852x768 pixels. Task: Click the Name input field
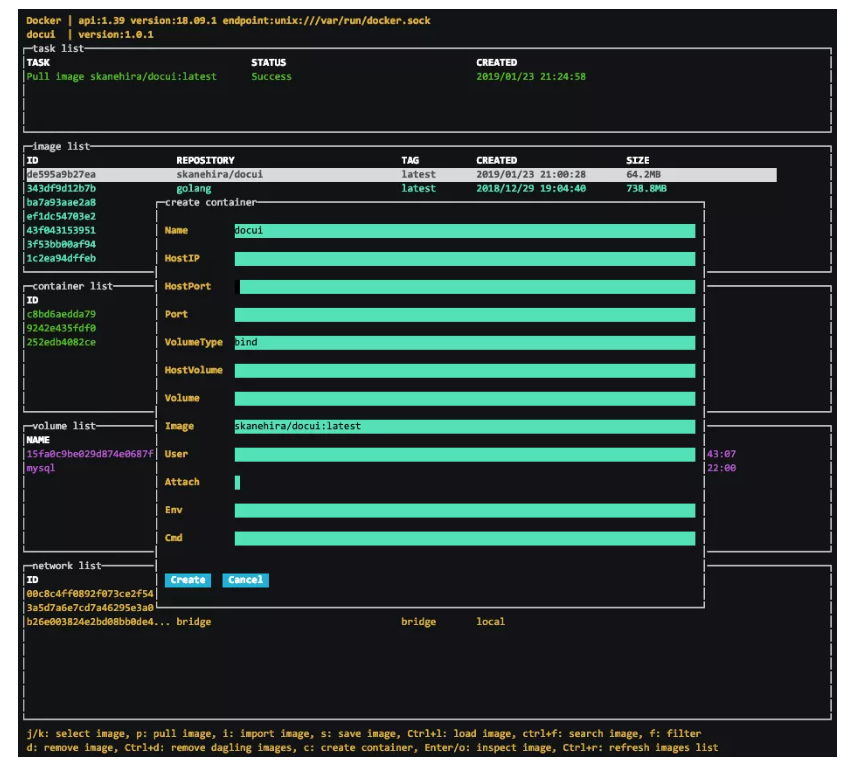(400, 230)
